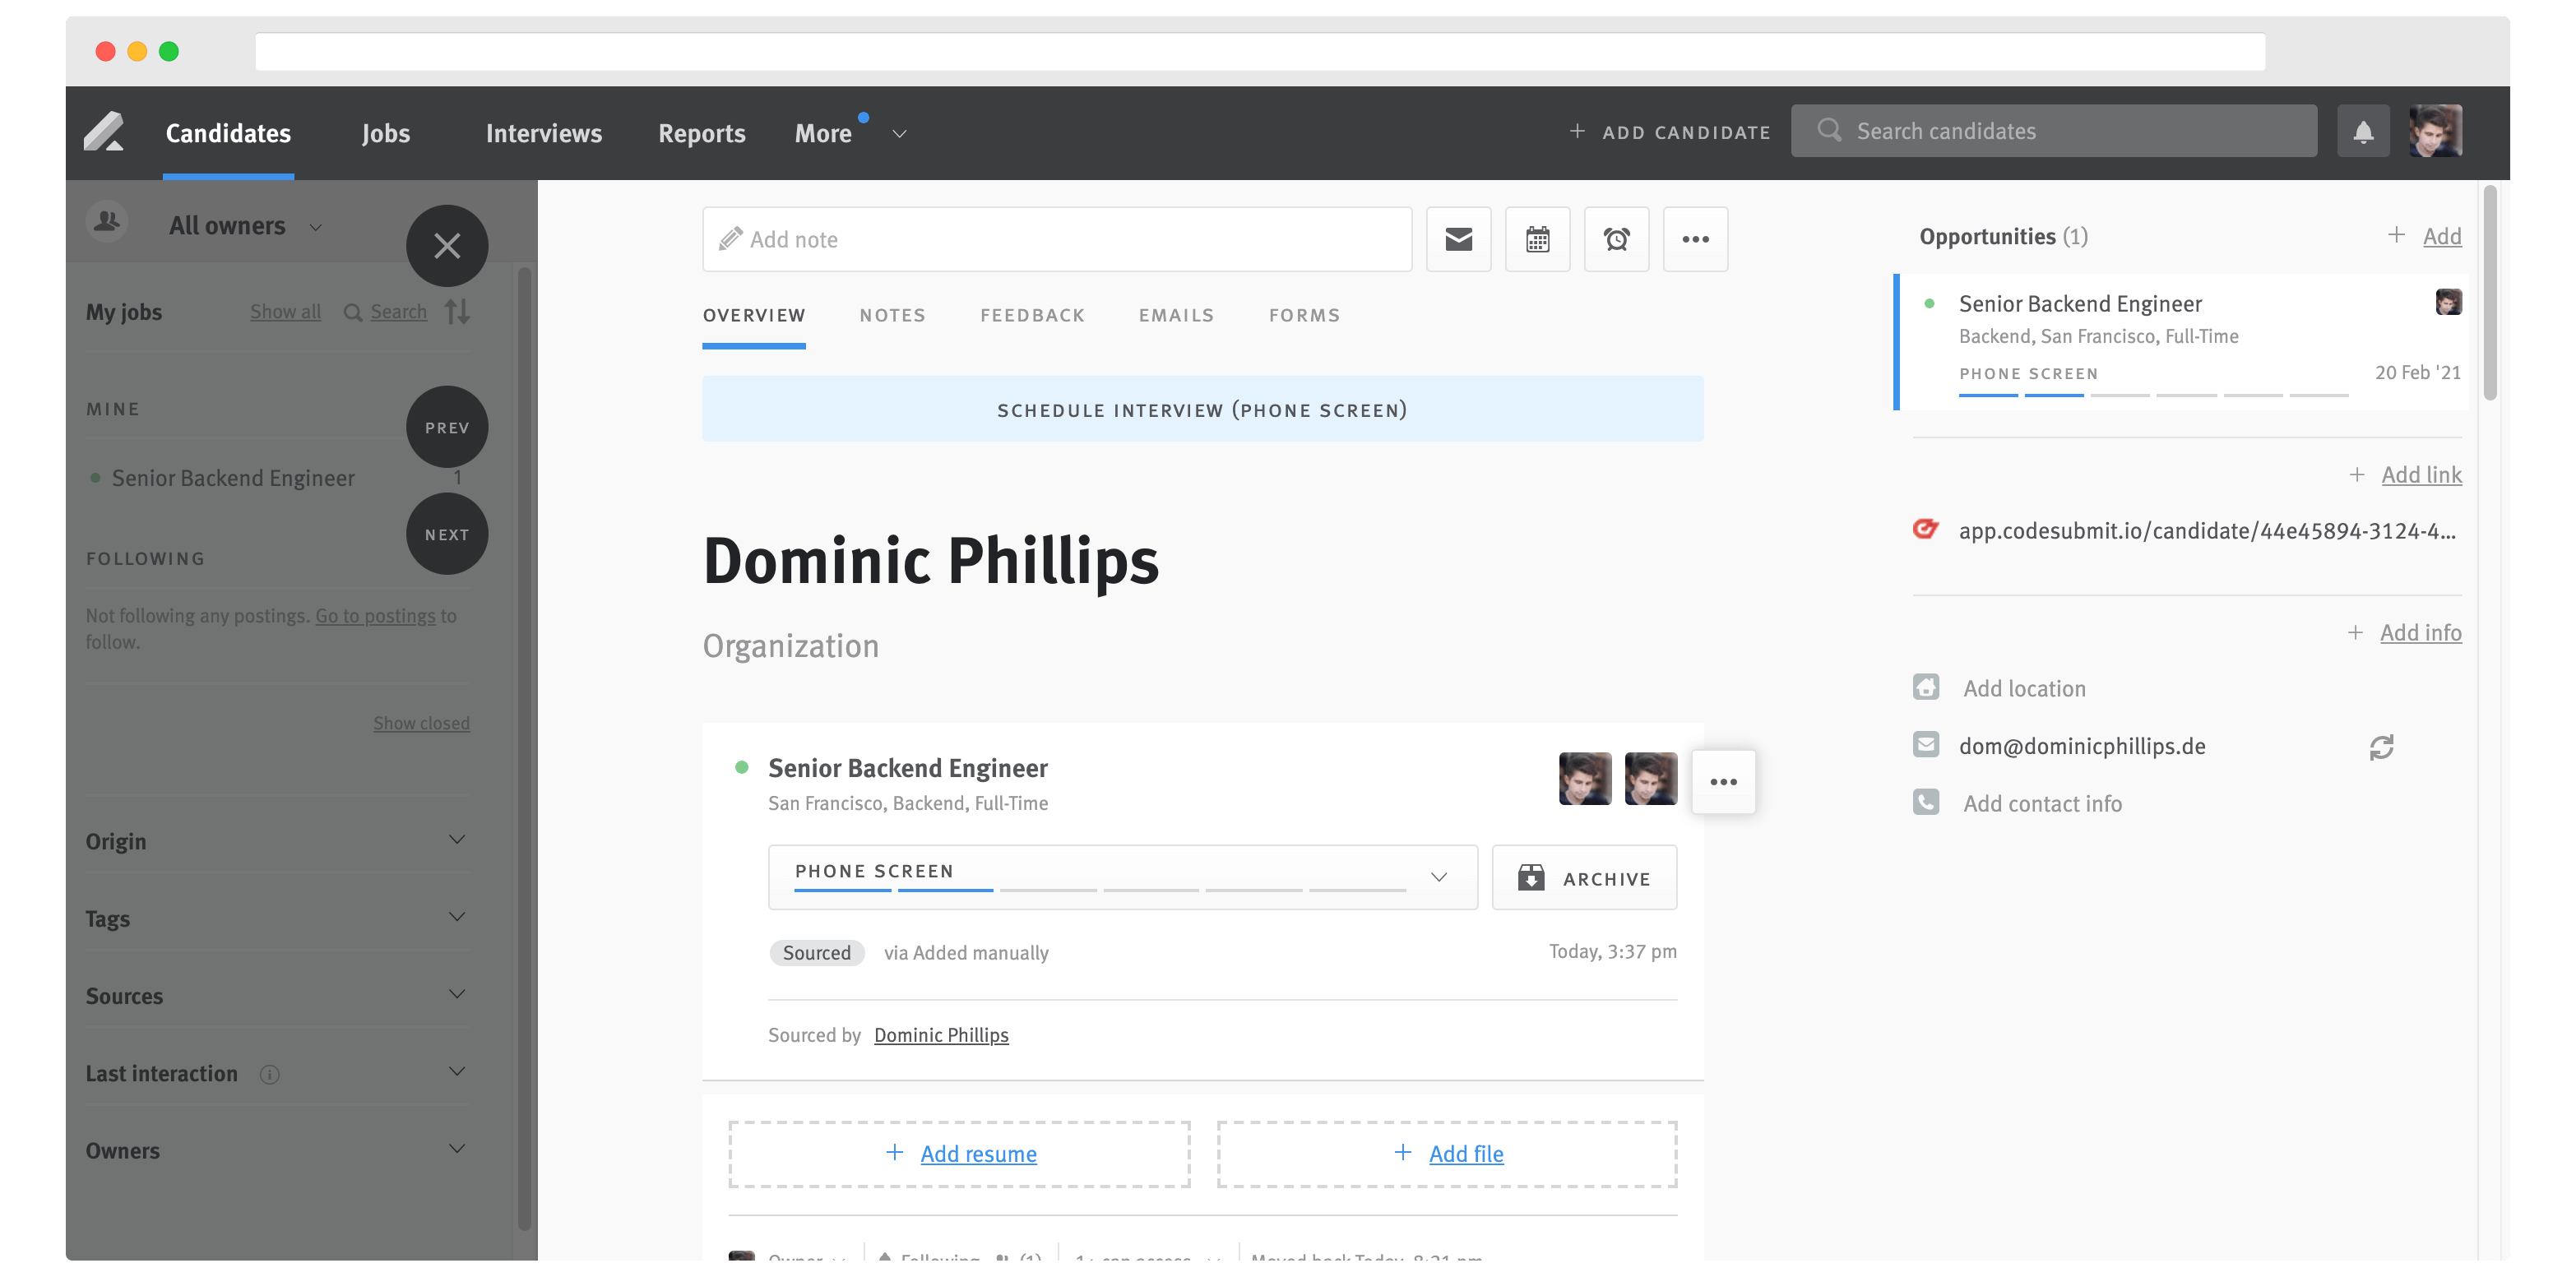Screen dimensions: 2576x1277
Task: Click the Add resume link
Action: [x=977, y=1154]
